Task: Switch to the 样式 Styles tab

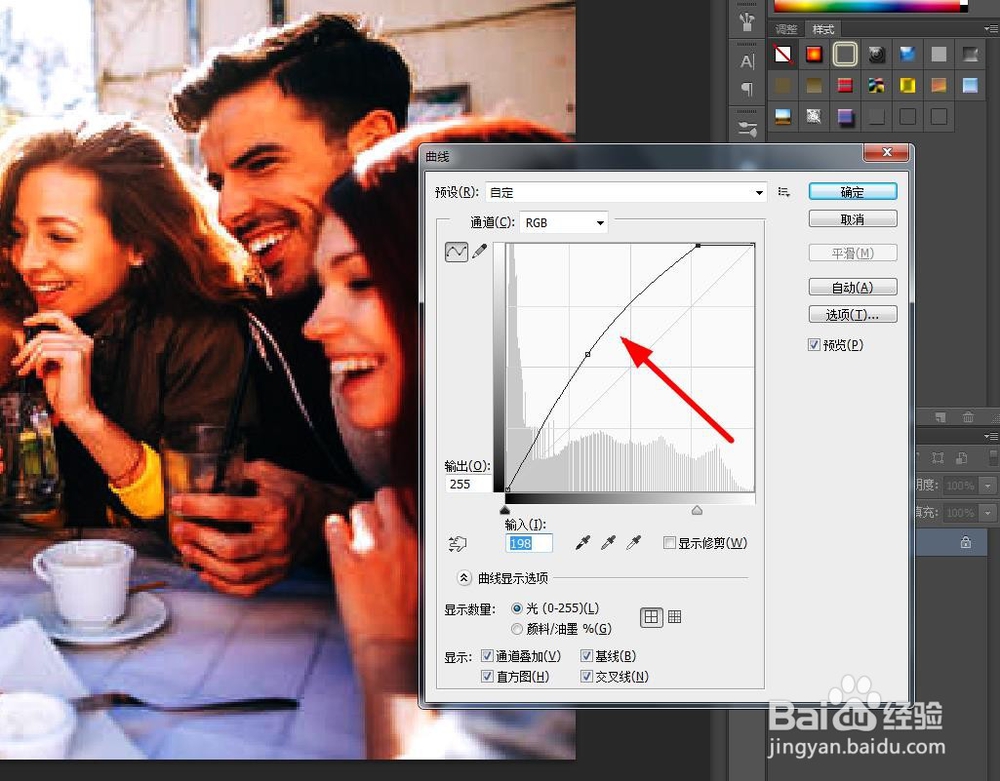Action: click(x=823, y=29)
